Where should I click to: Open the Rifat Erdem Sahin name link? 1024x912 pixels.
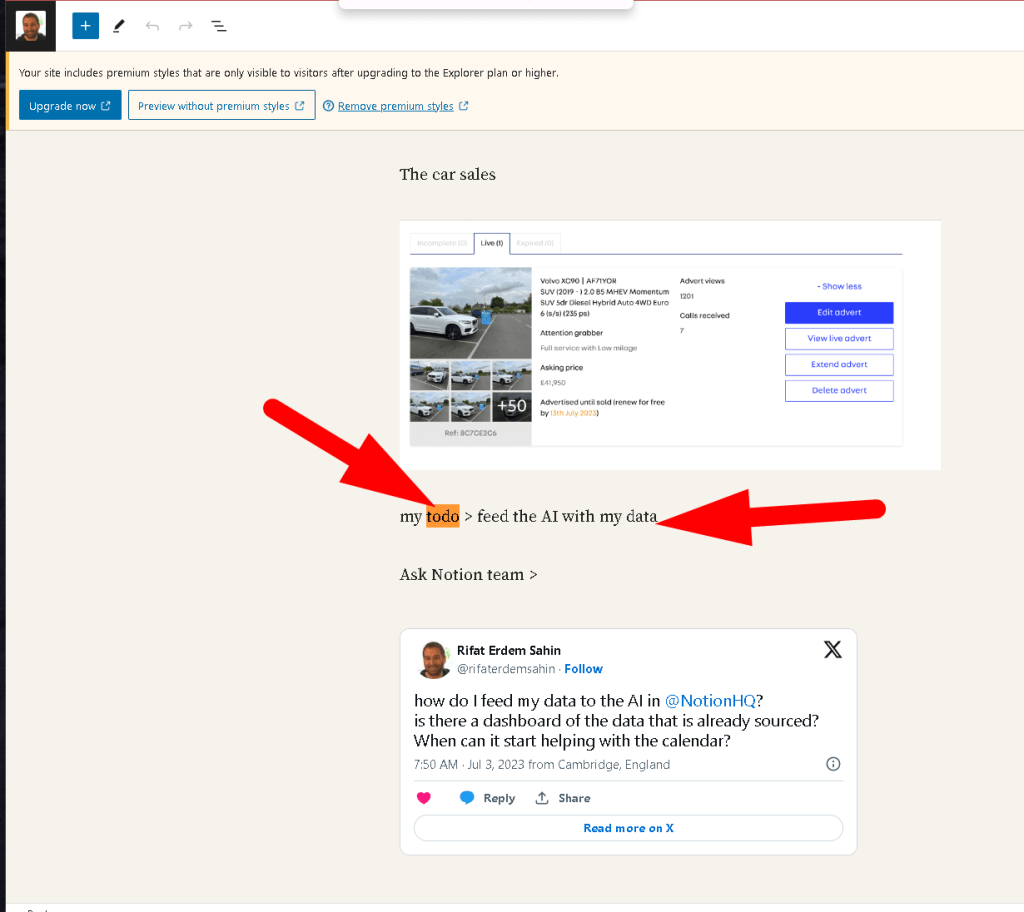(x=509, y=651)
